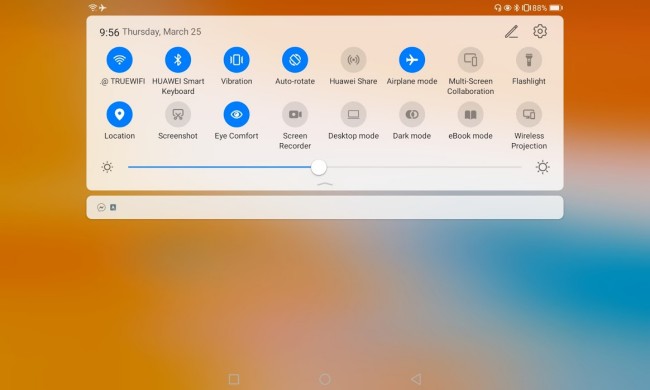The height and width of the screenshot is (390, 650).
Task: Turn off Airplane mode
Action: click(412, 60)
